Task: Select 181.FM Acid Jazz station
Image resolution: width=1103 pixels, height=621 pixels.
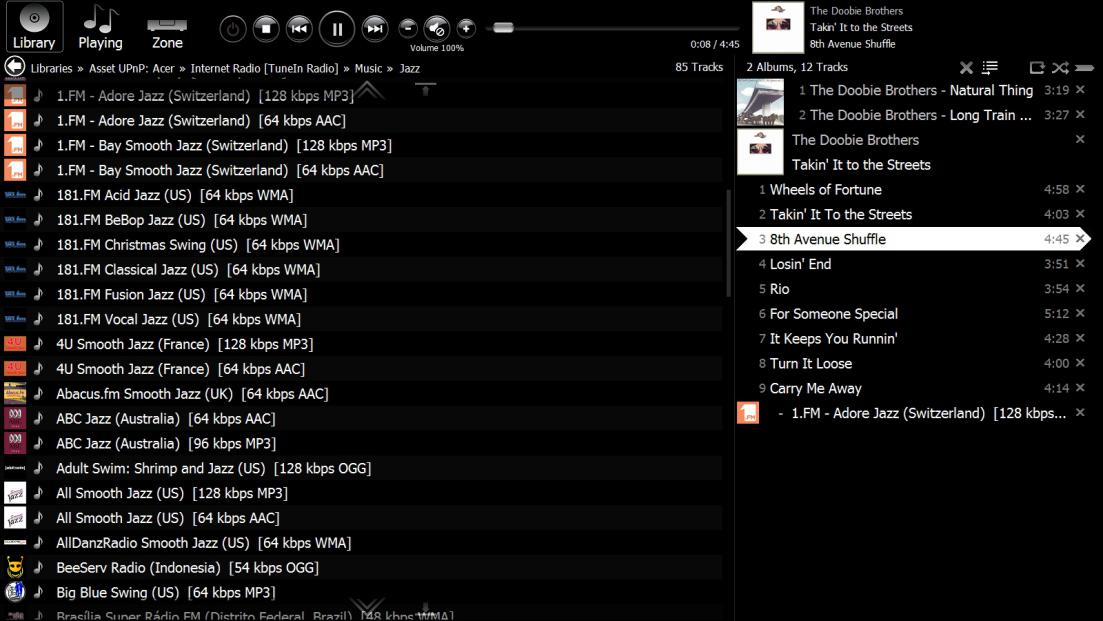Action: 124,195
